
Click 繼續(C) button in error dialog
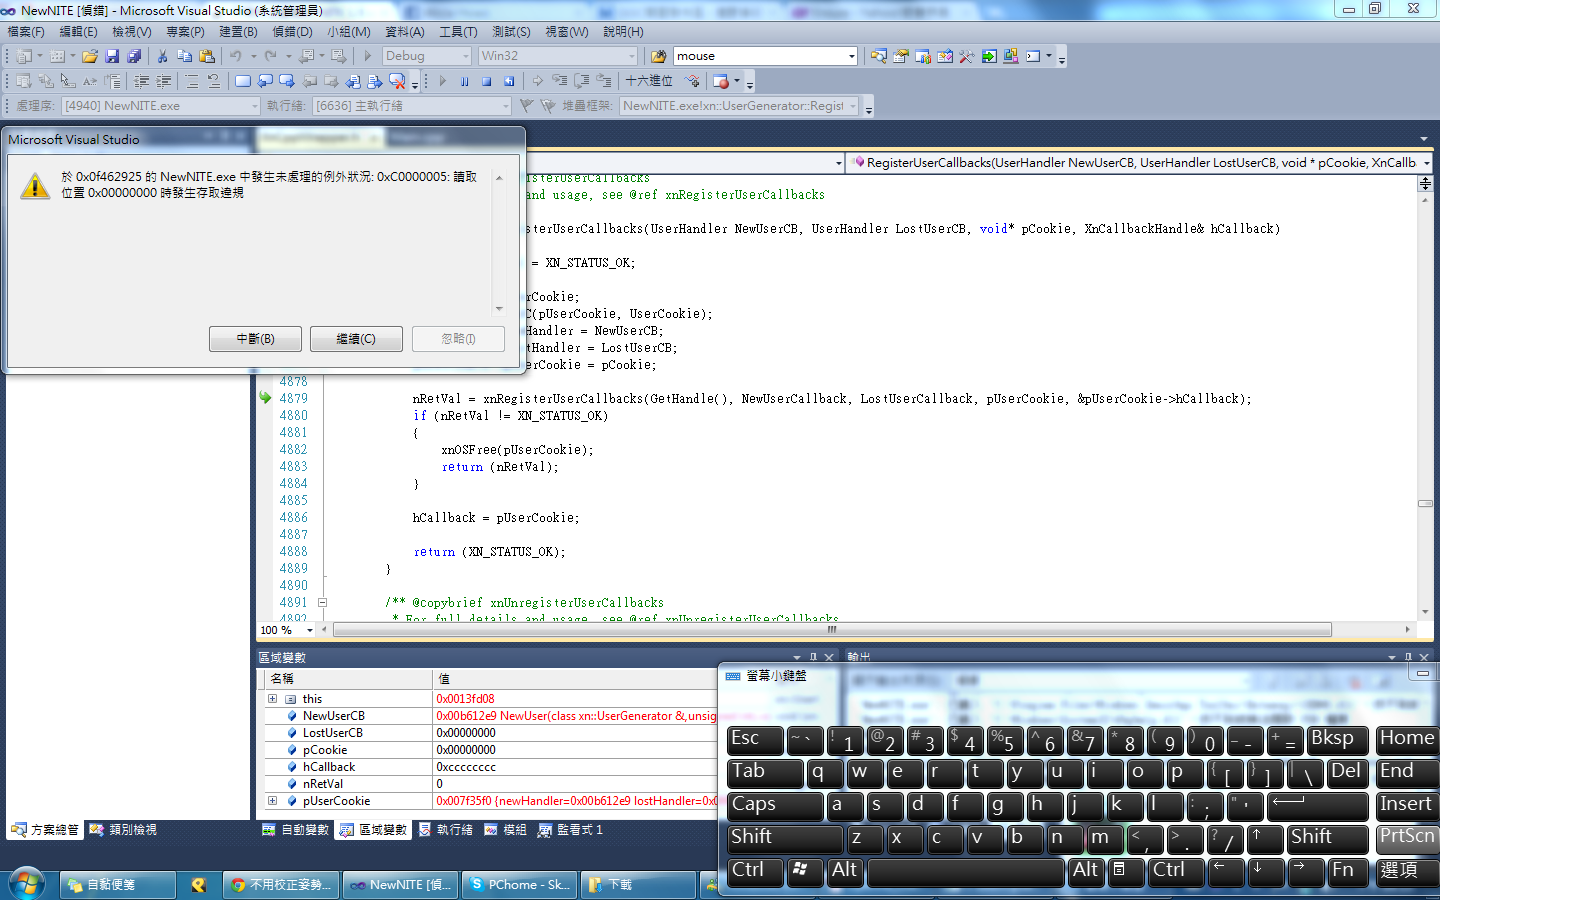coord(355,339)
